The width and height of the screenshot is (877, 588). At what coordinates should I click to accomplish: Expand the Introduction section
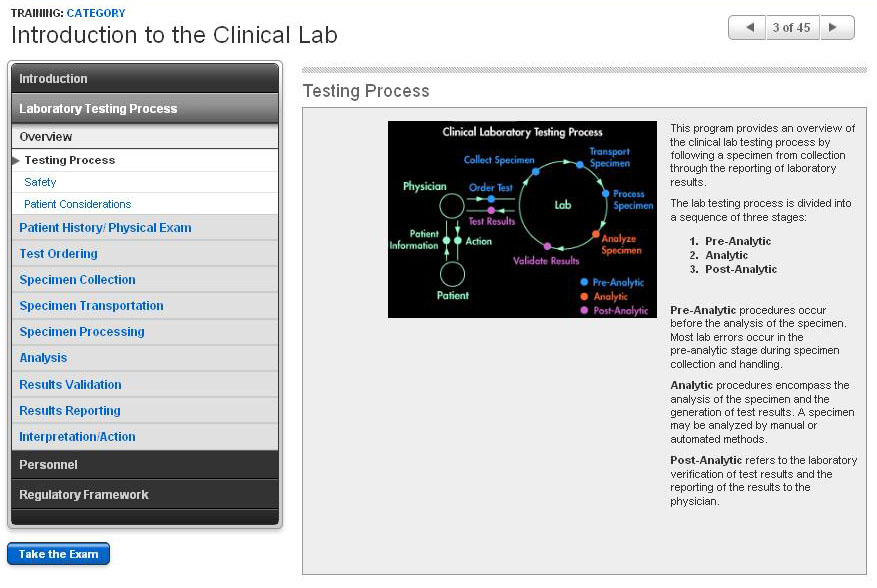[145, 79]
